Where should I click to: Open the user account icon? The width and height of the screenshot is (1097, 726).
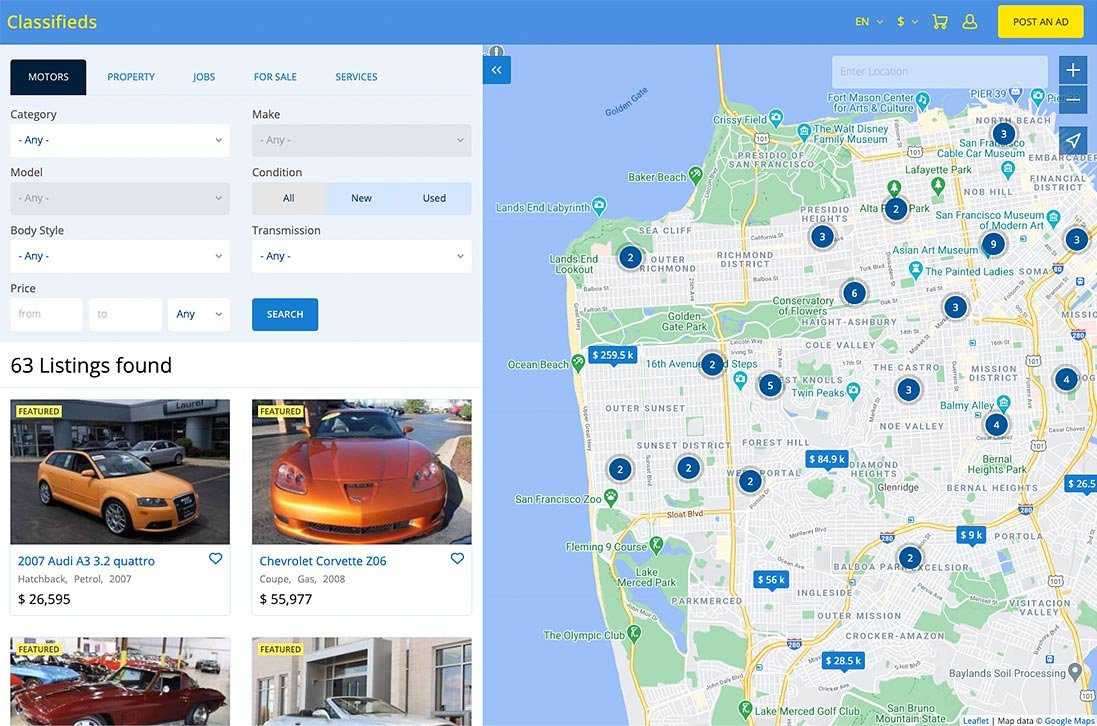click(x=969, y=22)
